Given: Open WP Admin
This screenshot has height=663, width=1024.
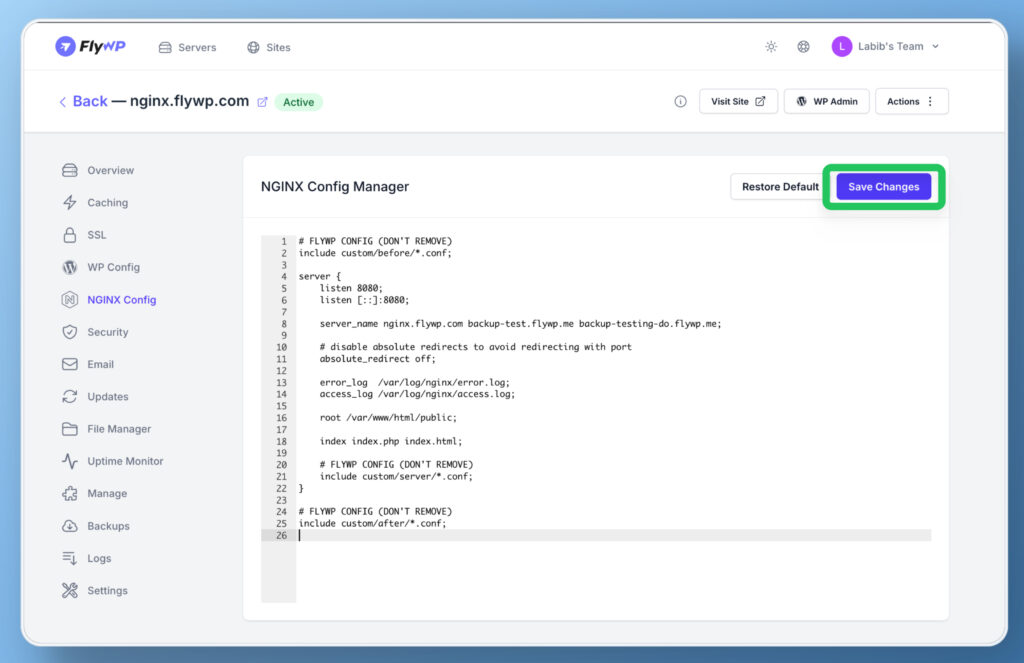Looking at the screenshot, I should tap(826, 101).
